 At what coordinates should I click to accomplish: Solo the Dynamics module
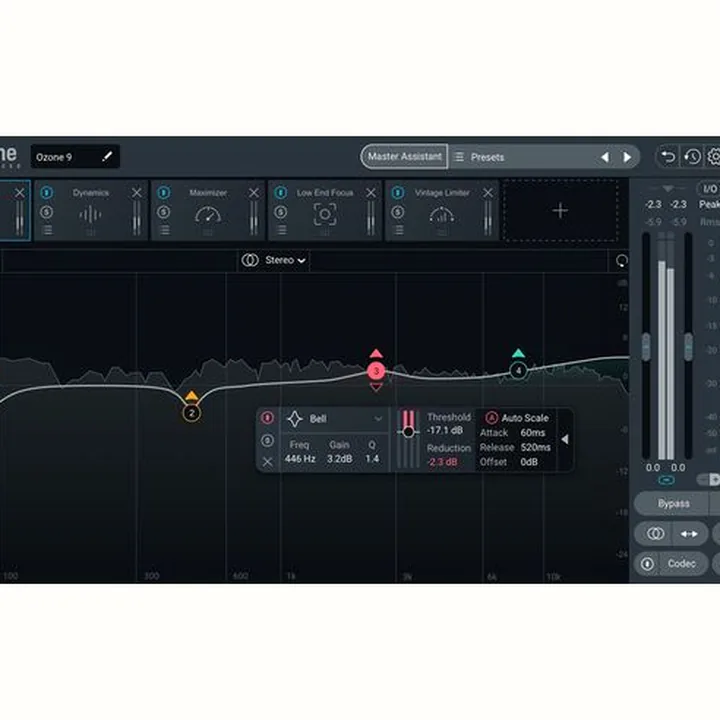(46, 212)
